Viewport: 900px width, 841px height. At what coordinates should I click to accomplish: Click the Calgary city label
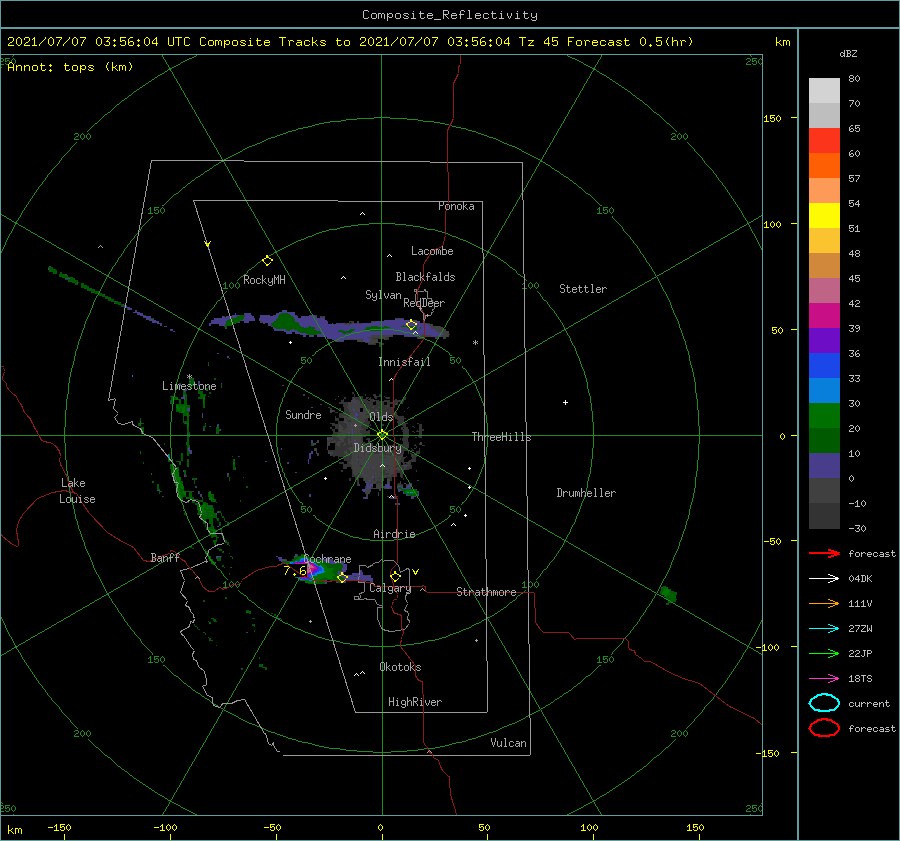390,588
